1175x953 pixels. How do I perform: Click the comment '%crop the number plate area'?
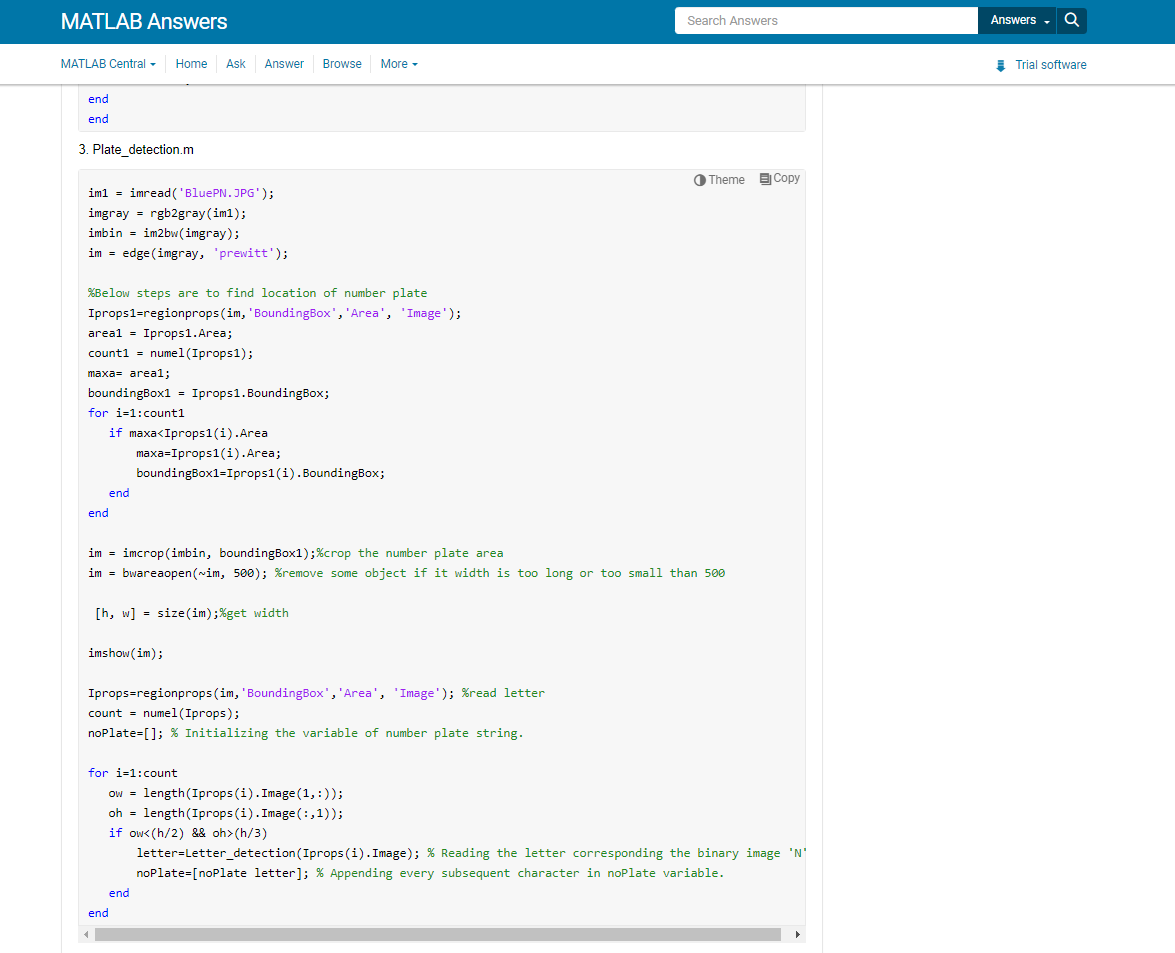click(410, 553)
